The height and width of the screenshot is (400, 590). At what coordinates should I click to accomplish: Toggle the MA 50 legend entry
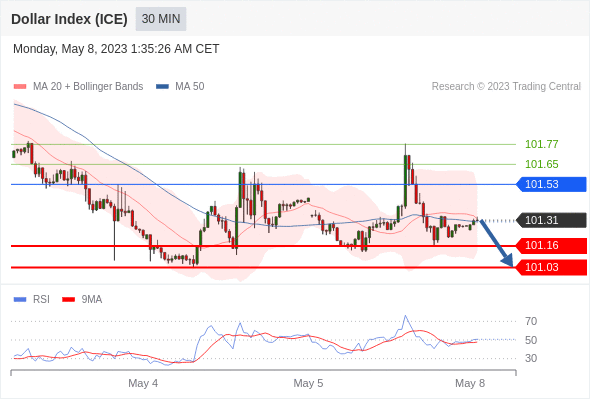[x=180, y=87]
